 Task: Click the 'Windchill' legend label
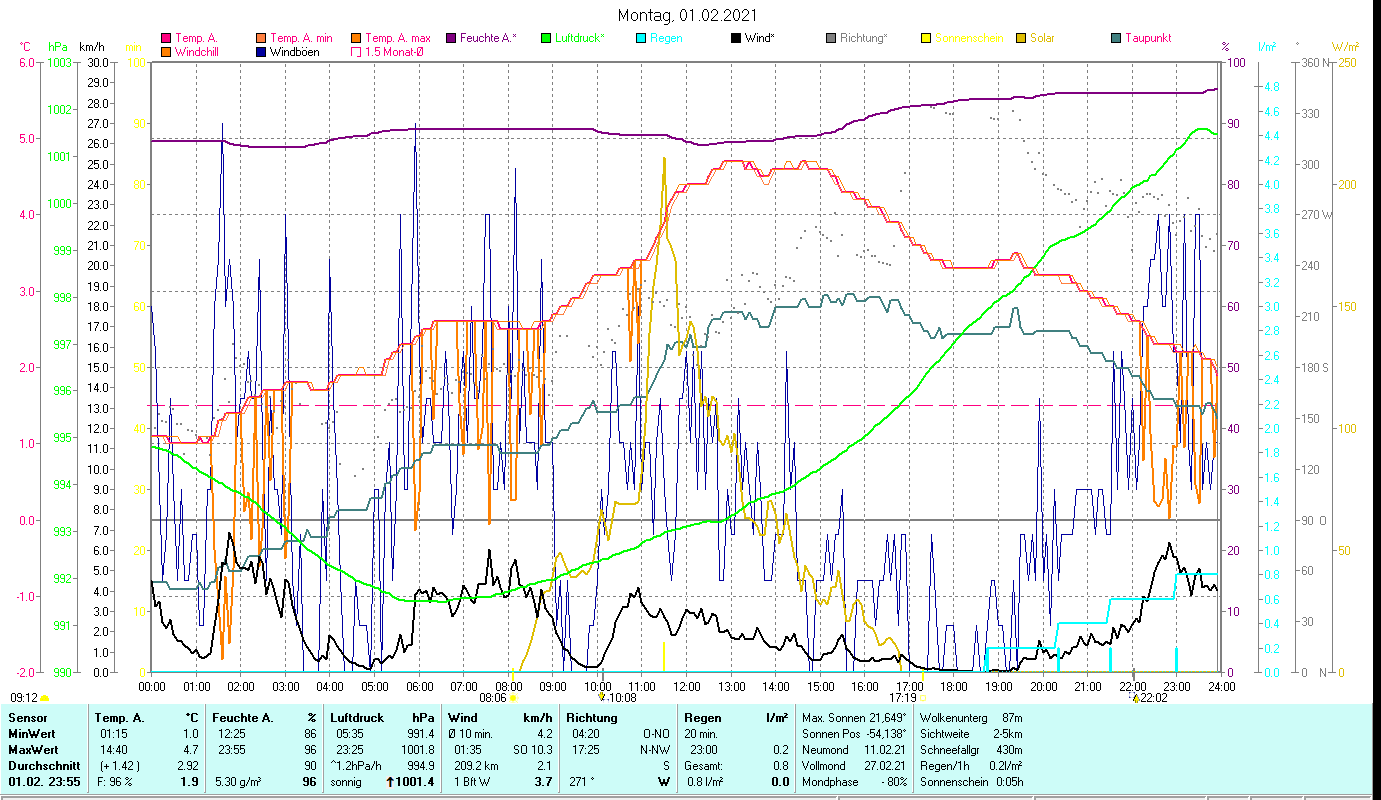[197, 51]
